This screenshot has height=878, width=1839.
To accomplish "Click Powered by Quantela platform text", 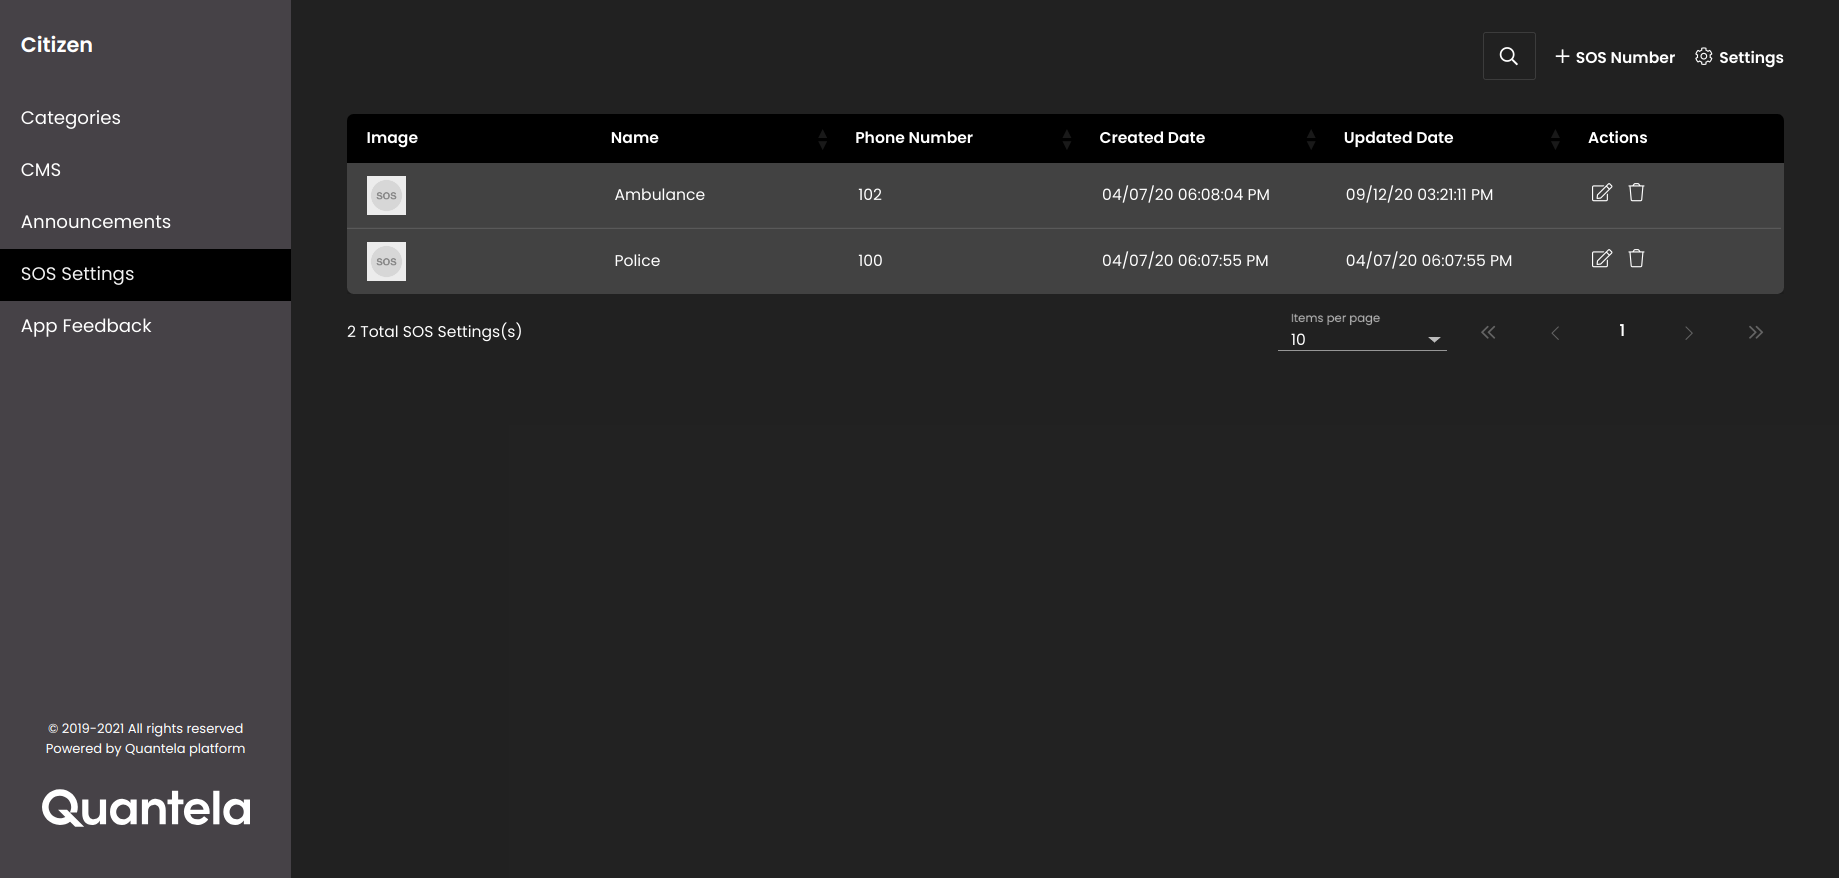I will point(145,748).
